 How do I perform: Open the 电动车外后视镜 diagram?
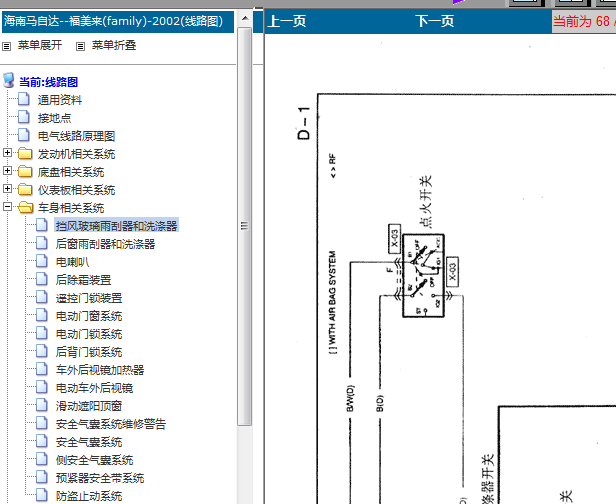click(94, 388)
